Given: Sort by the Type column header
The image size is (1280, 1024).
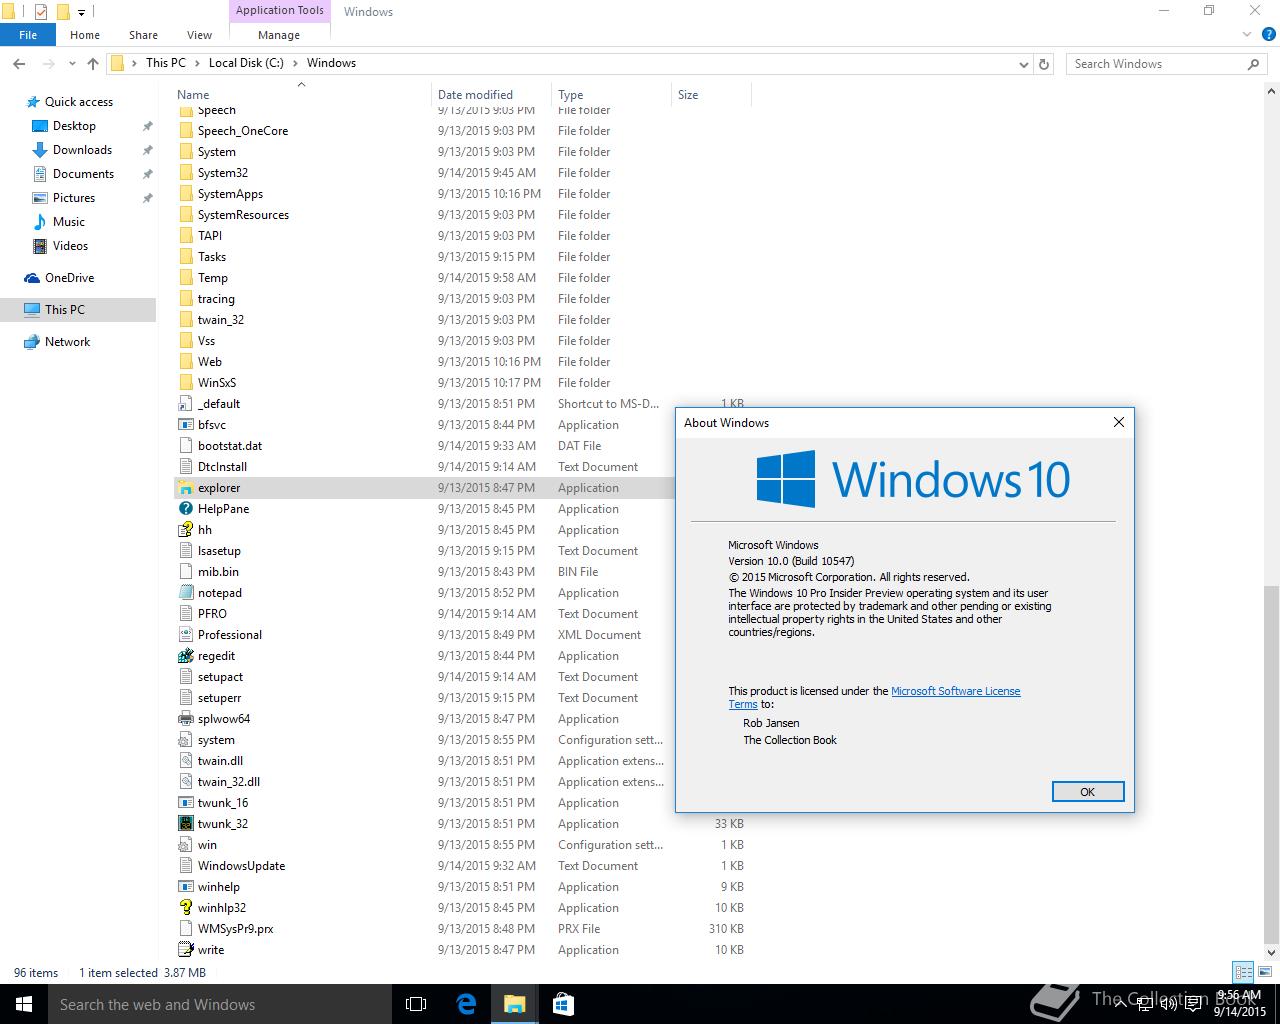Looking at the screenshot, I should [x=612, y=95].
